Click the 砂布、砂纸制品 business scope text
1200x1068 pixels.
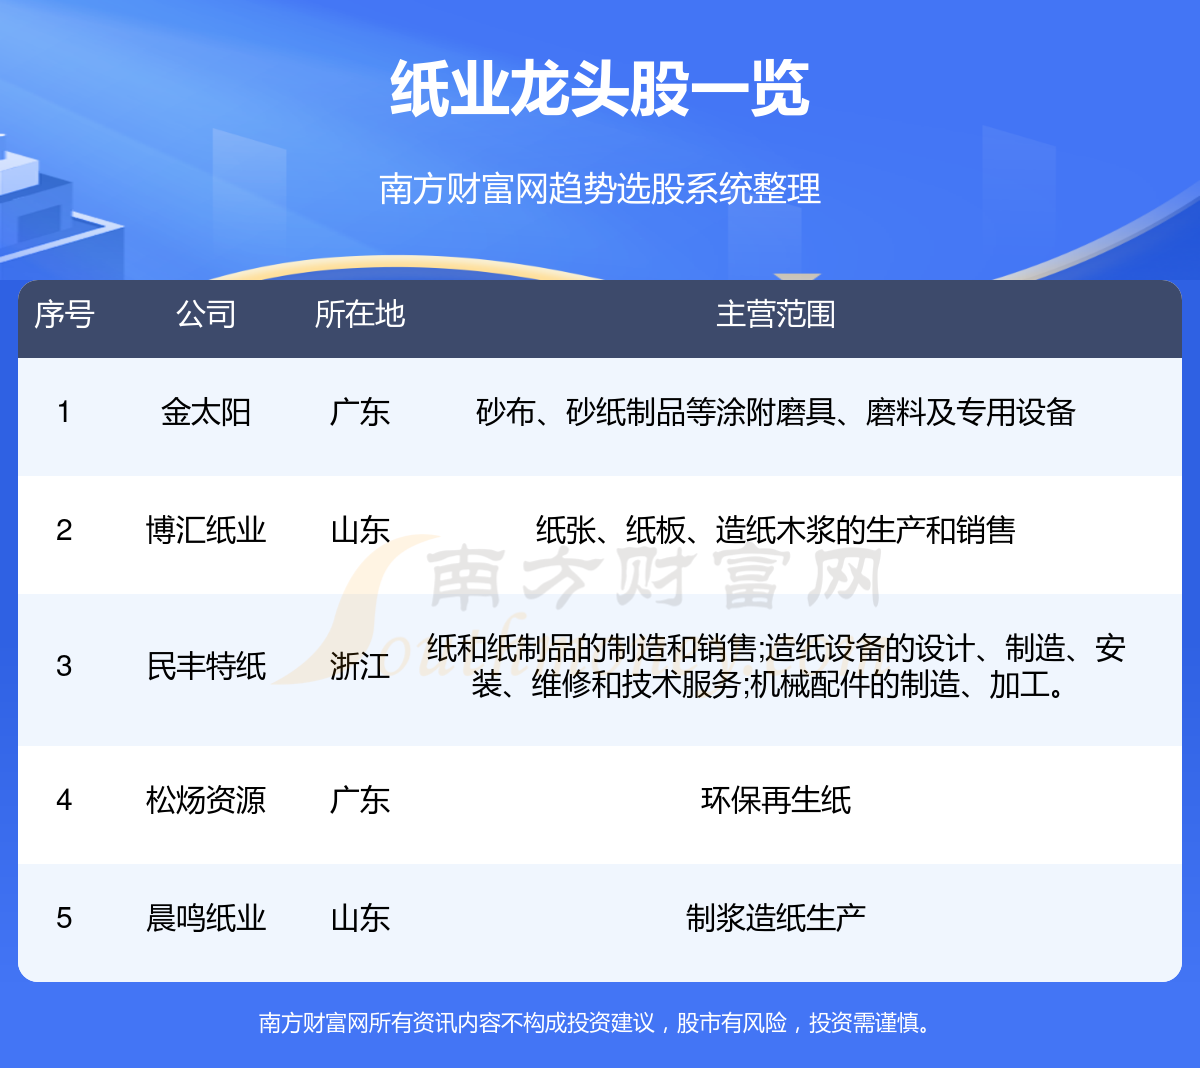(x=776, y=412)
